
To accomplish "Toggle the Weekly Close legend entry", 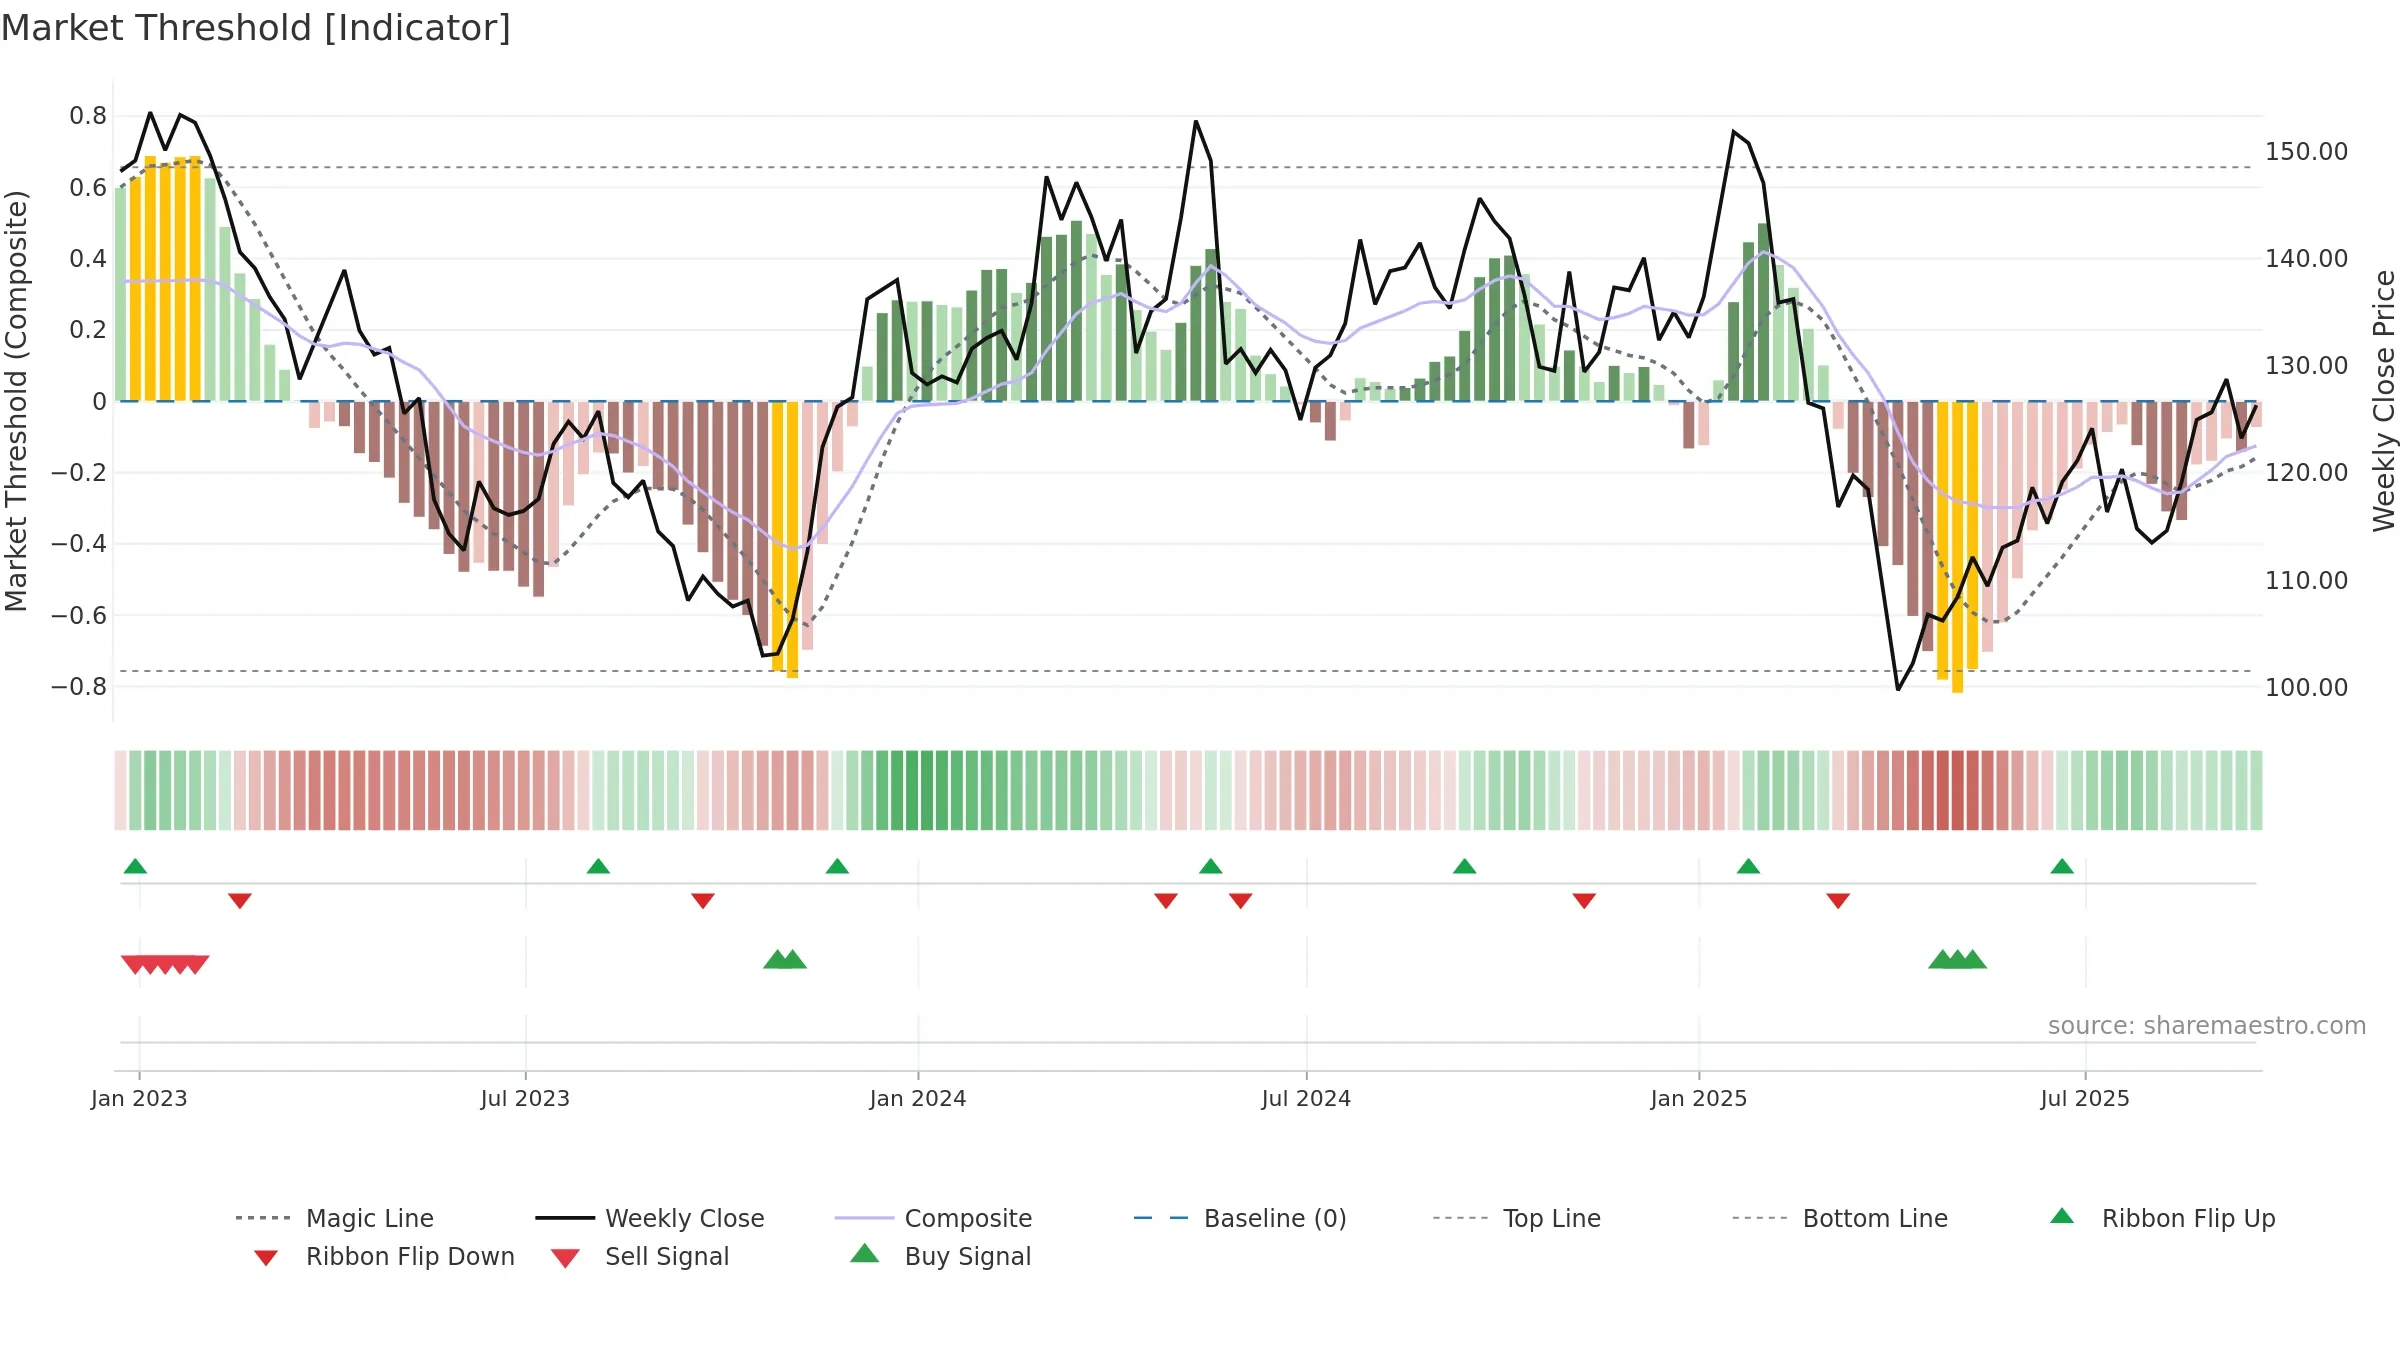I will click(x=650, y=1218).
